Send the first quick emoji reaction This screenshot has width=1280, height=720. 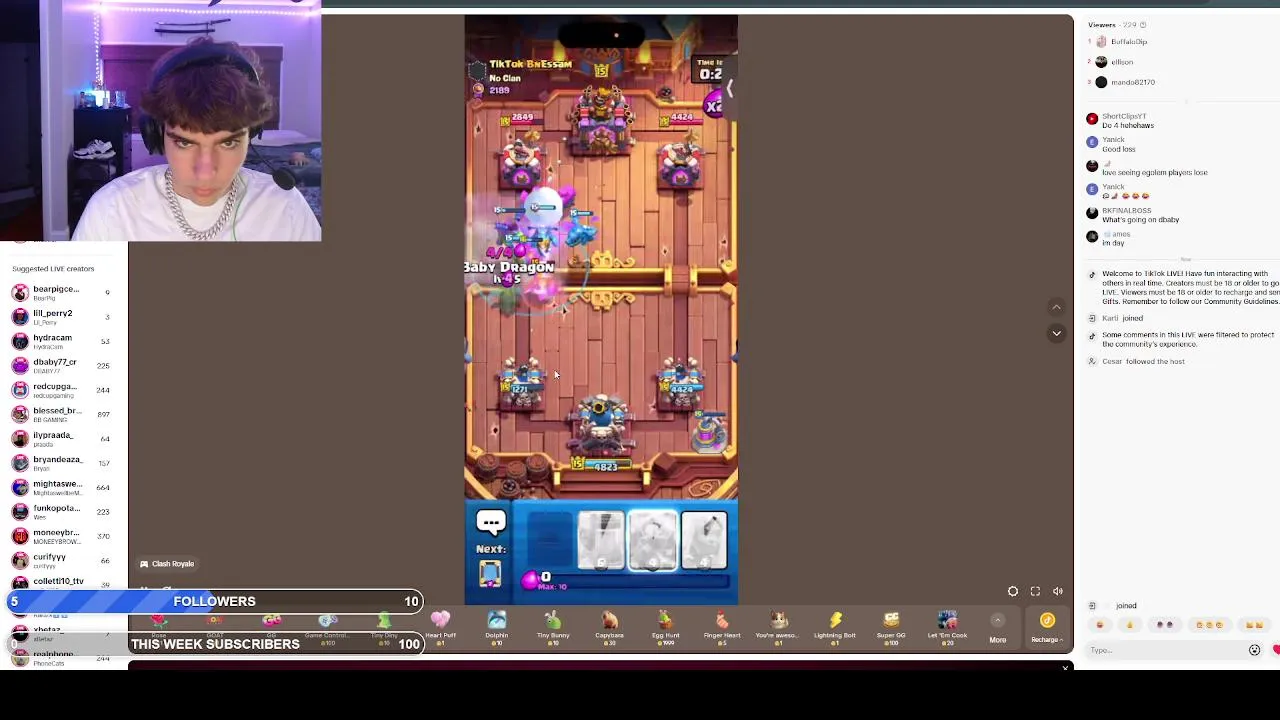tap(1101, 625)
